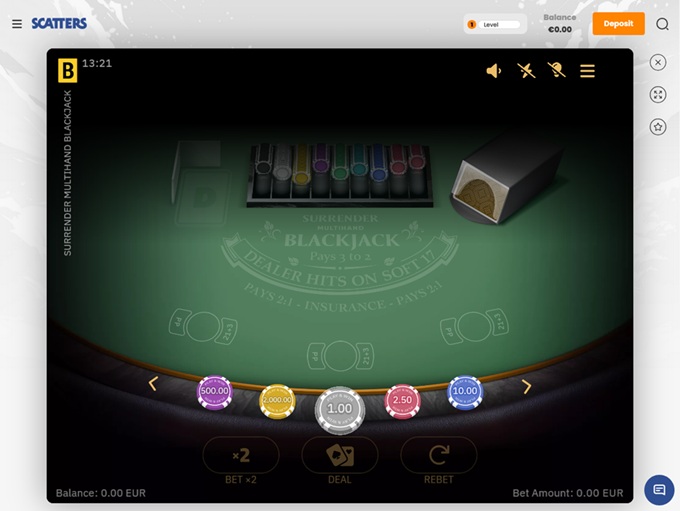Mute the game sound speaker icon
680x511 pixels.
click(494, 71)
